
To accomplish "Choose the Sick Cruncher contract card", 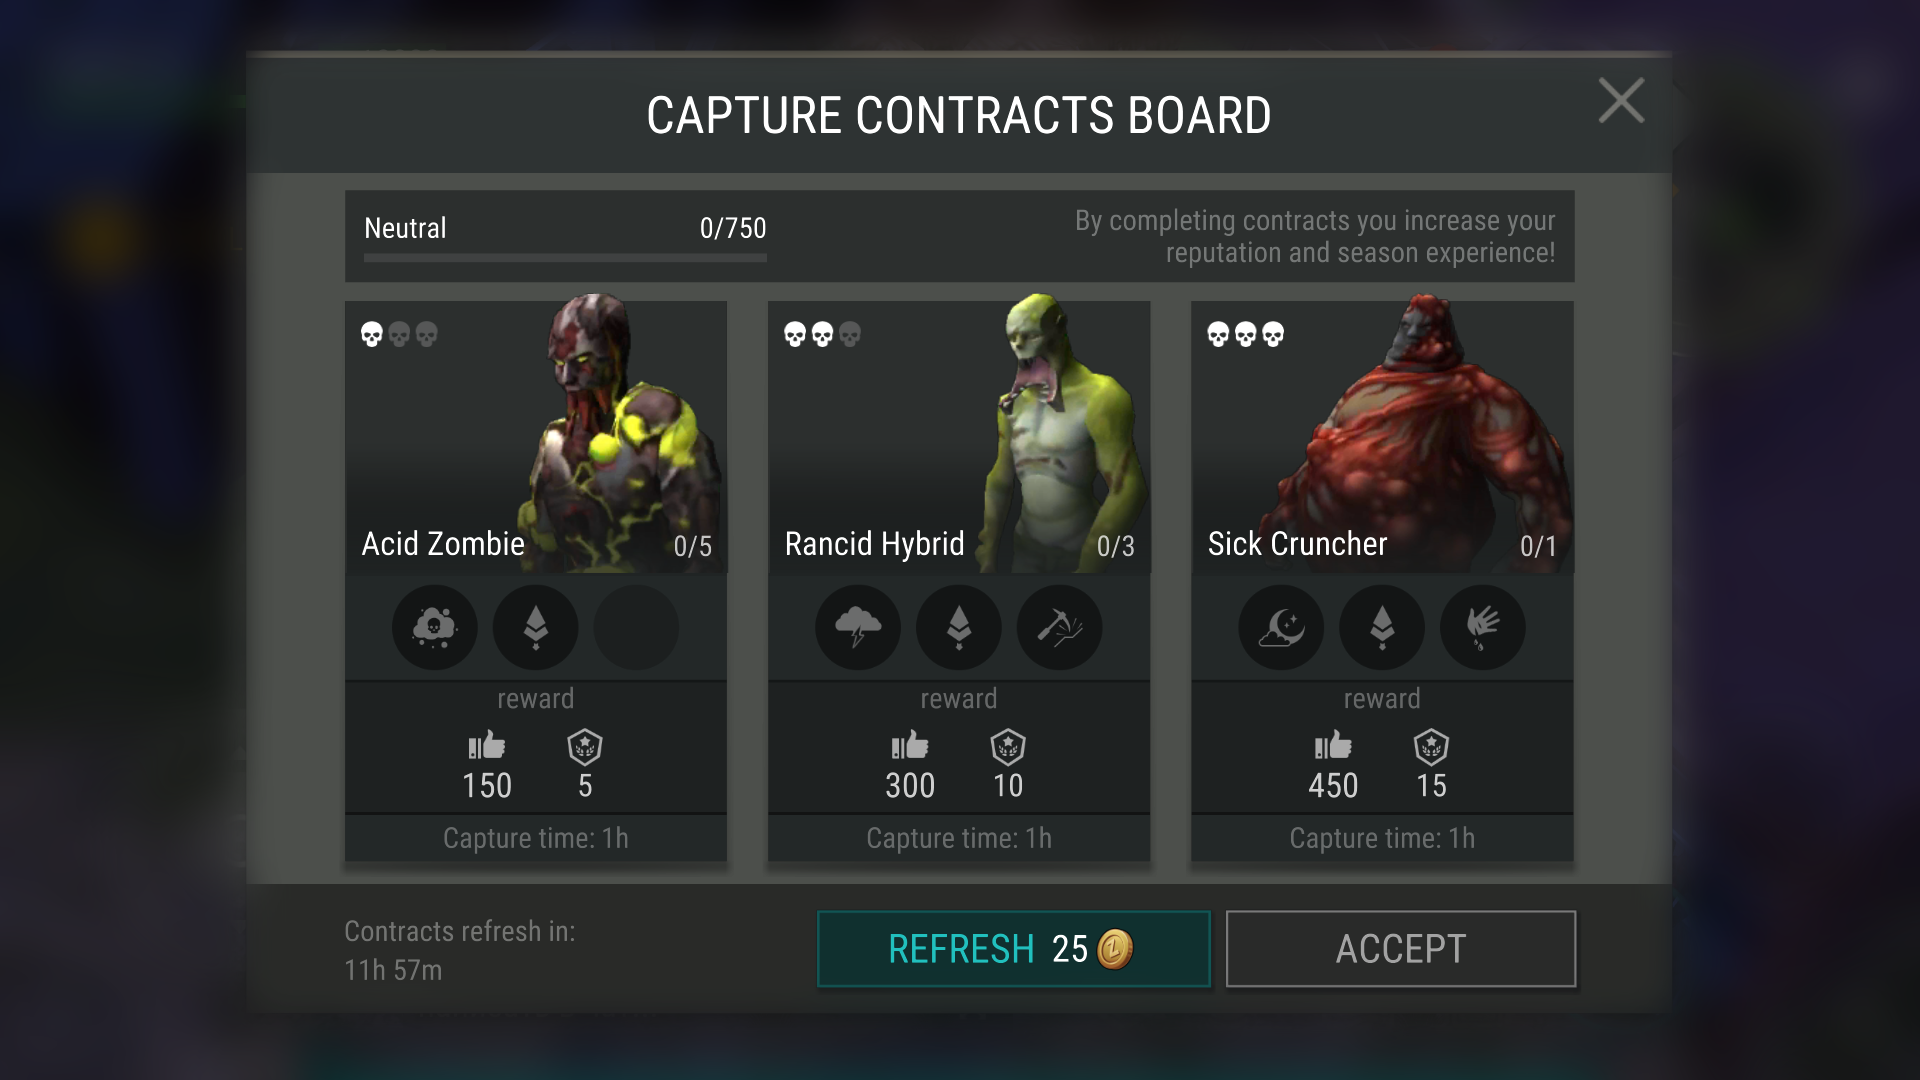I will pos(1382,581).
